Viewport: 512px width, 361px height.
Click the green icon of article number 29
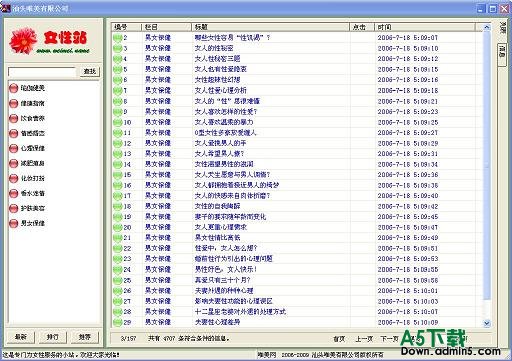click(117, 322)
